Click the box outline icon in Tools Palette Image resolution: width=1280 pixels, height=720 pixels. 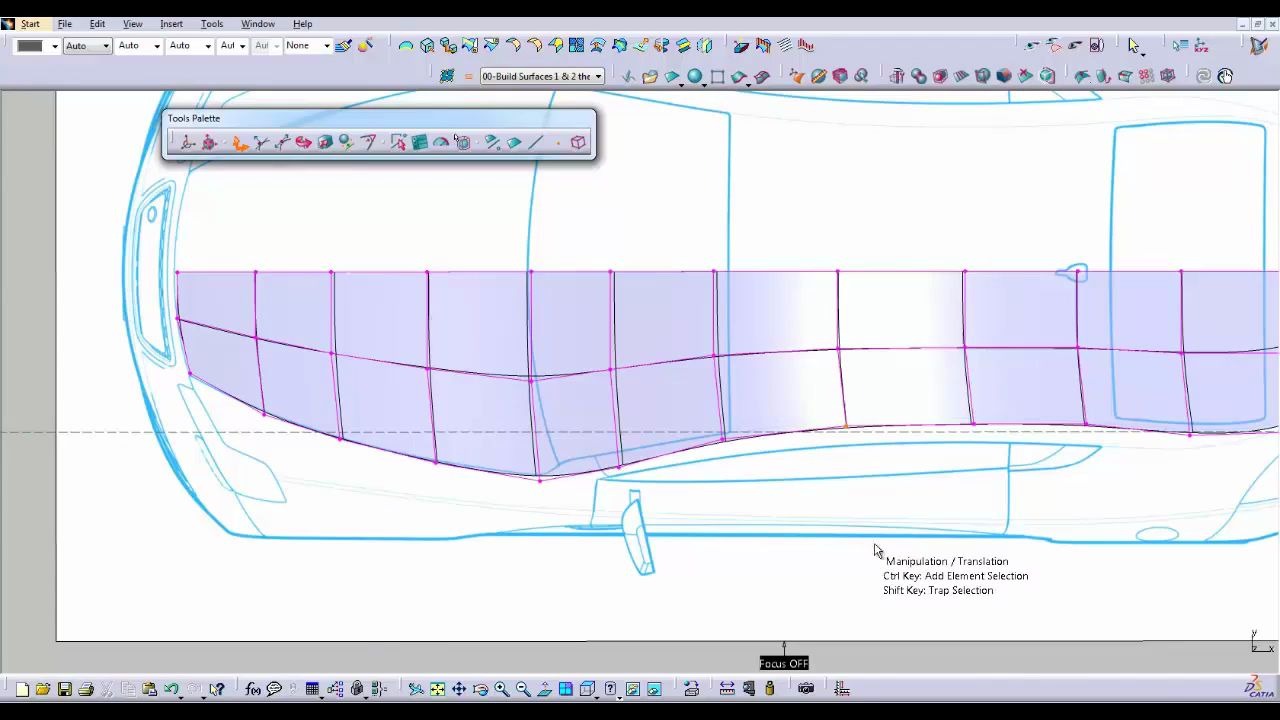point(578,143)
